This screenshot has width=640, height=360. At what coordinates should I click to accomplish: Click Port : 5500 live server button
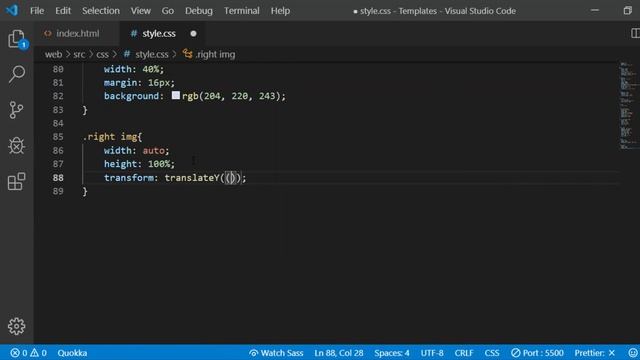click(x=538, y=353)
